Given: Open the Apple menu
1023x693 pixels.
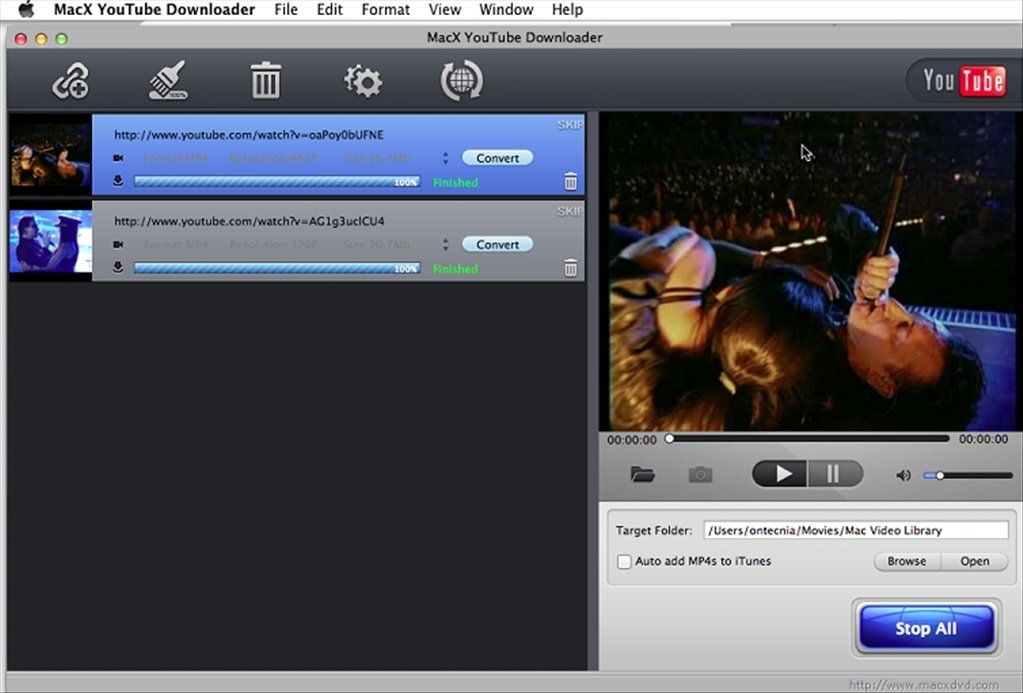Looking at the screenshot, I should click(x=25, y=9).
